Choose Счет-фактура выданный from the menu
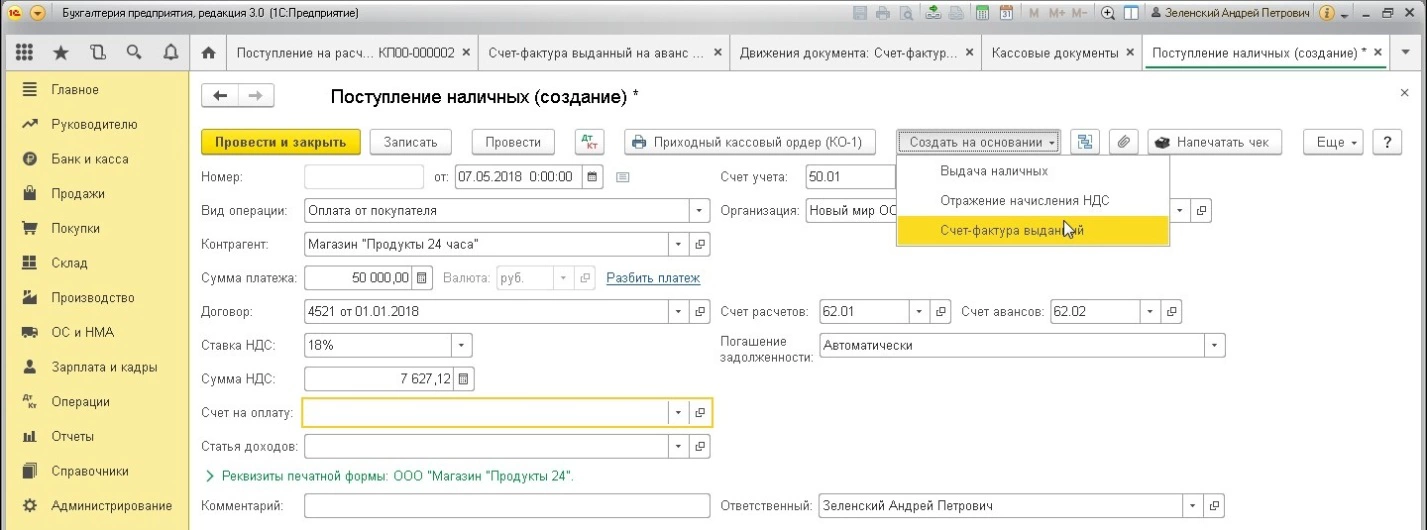This screenshot has height=530, width=1427. pyautogui.click(x=1012, y=231)
